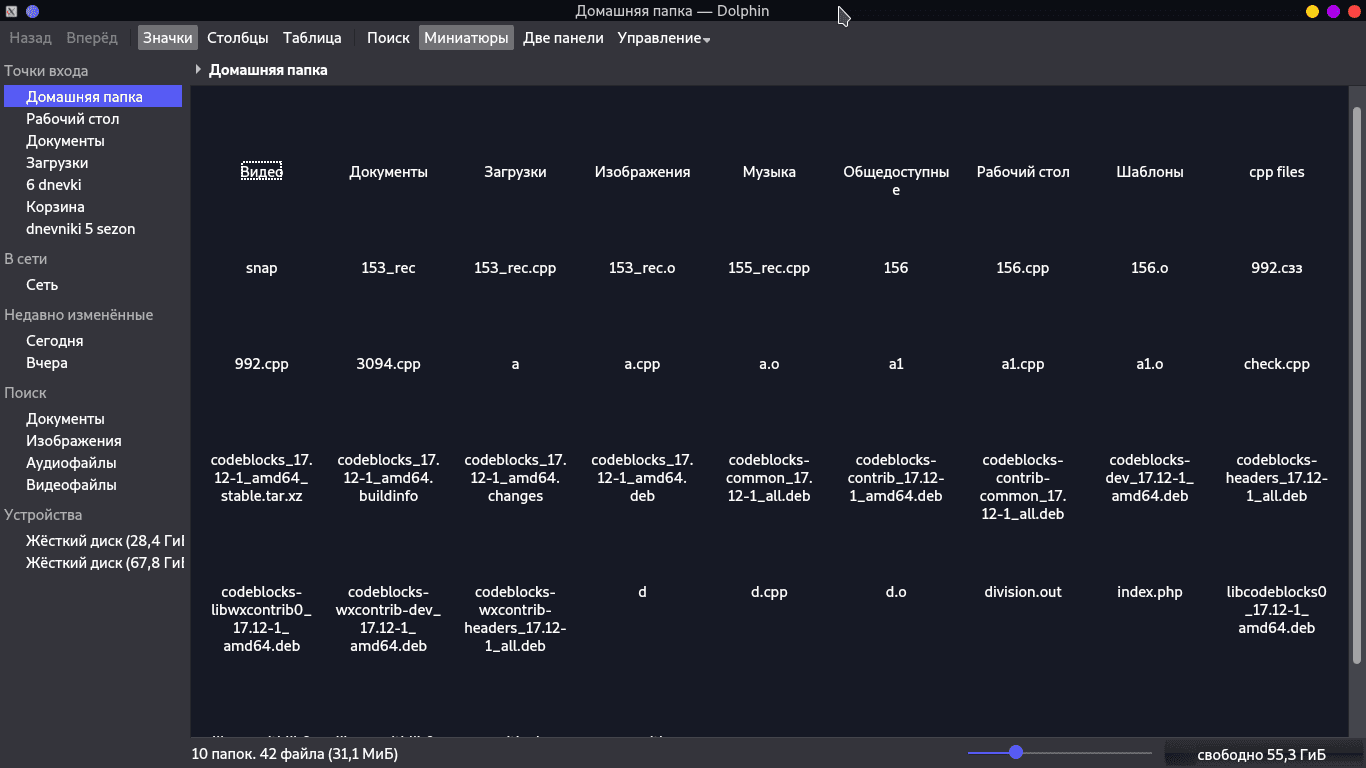Show files modified Сегодня

tap(92, 341)
